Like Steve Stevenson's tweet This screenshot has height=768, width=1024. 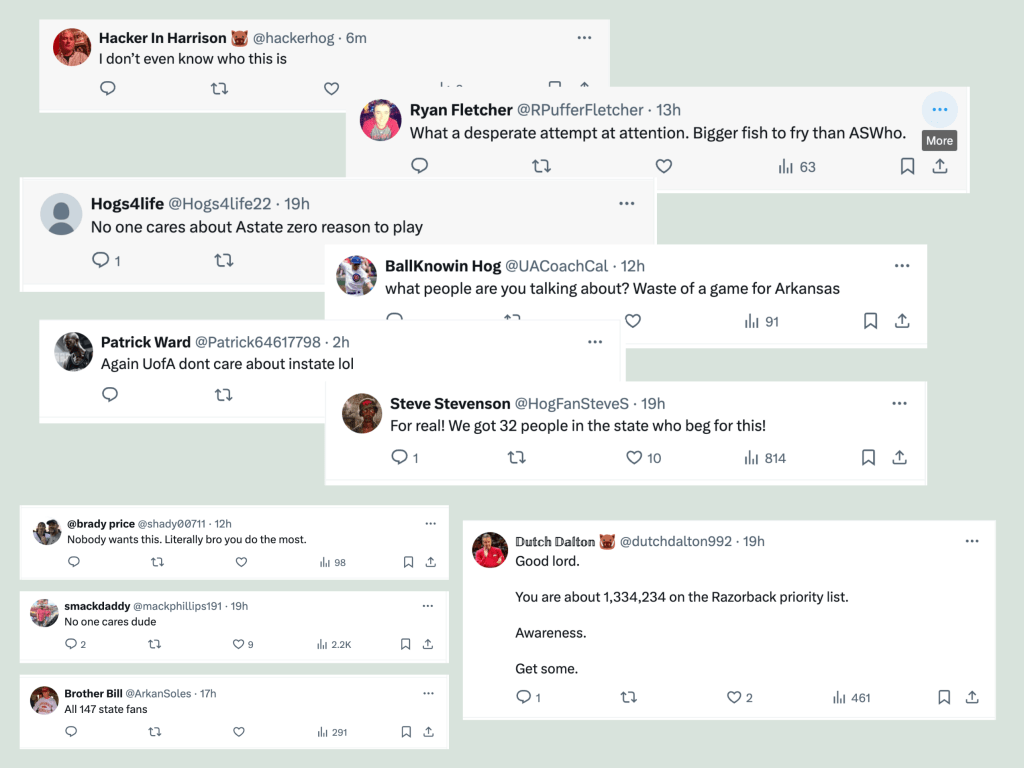click(633, 458)
